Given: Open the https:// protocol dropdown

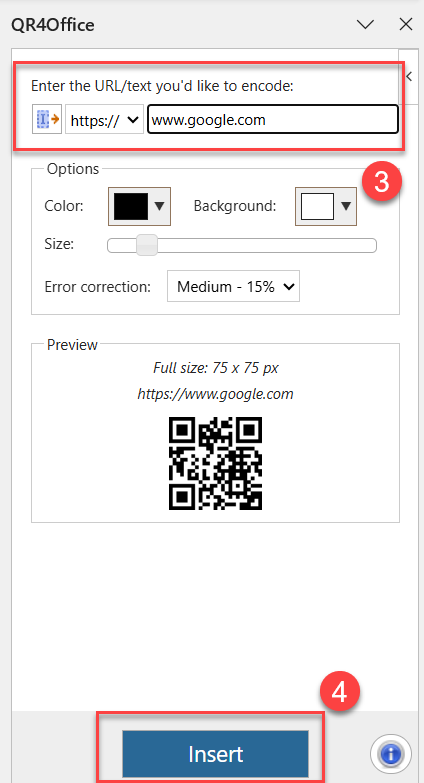Looking at the screenshot, I should coord(104,119).
